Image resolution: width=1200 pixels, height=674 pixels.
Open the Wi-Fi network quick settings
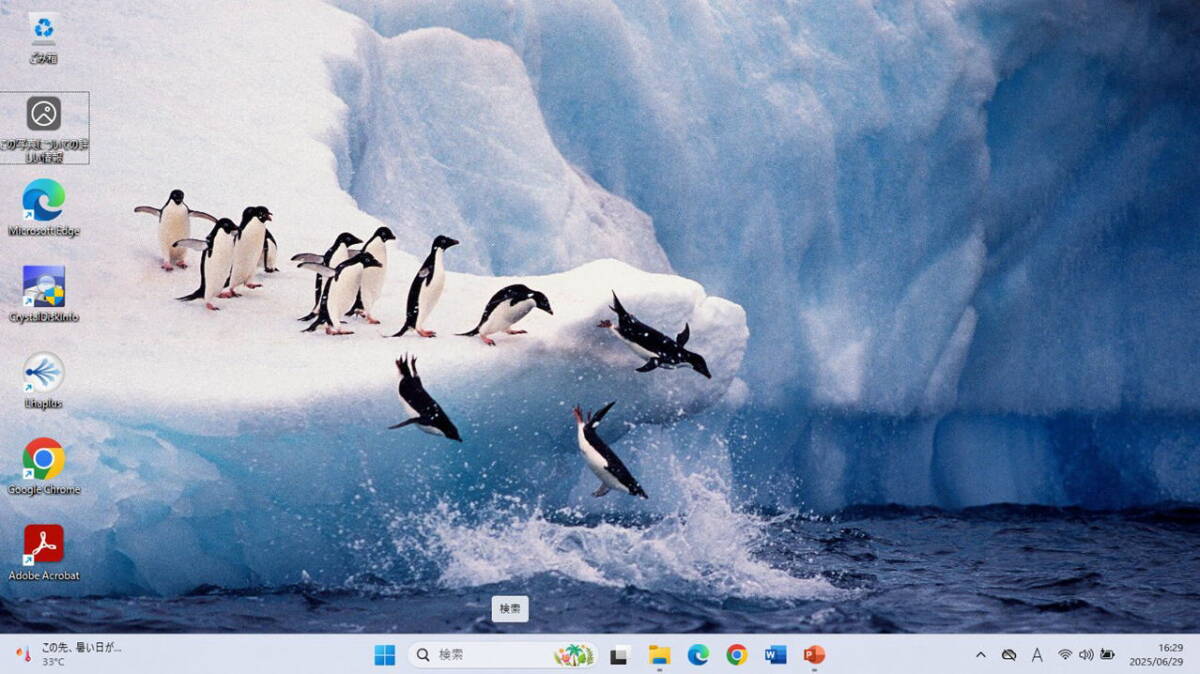(1065, 655)
